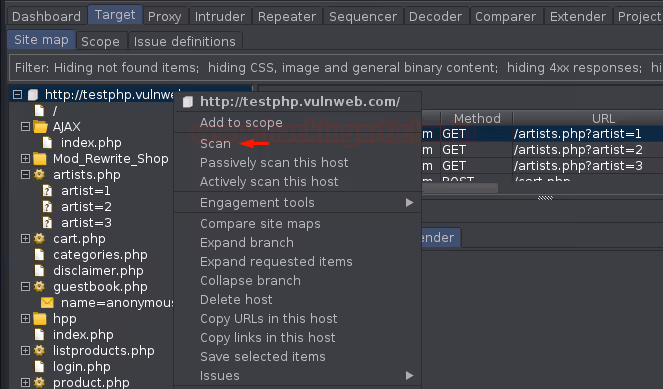Click the host icon in context menu header

pyautogui.click(x=188, y=102)
